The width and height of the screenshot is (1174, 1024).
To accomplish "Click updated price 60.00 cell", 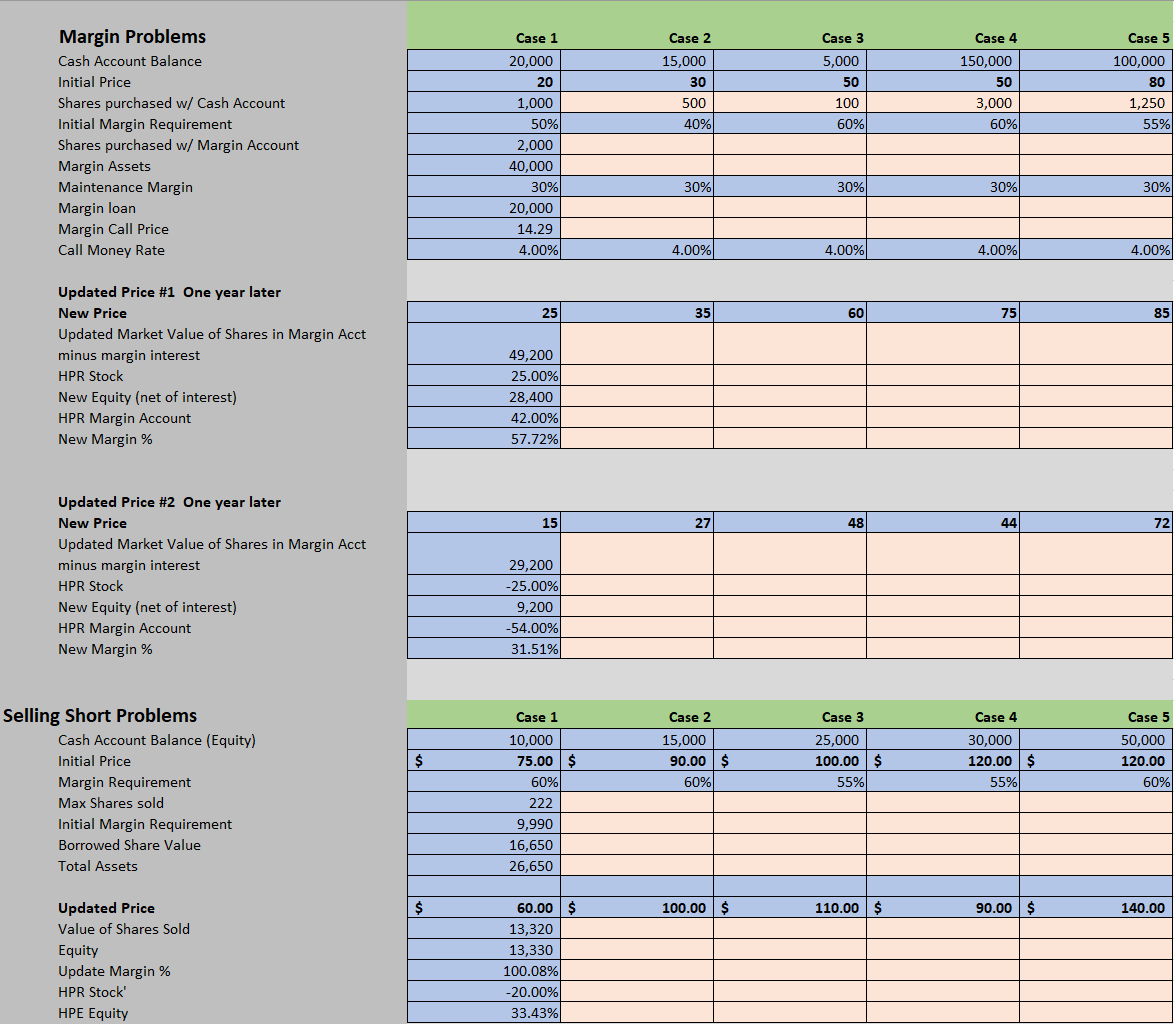I will point(484,907).
